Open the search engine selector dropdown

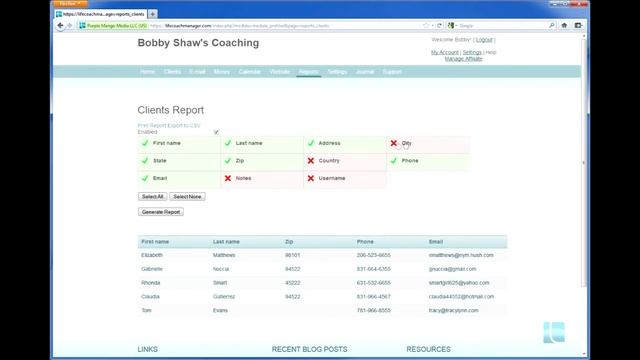point(452,25)
